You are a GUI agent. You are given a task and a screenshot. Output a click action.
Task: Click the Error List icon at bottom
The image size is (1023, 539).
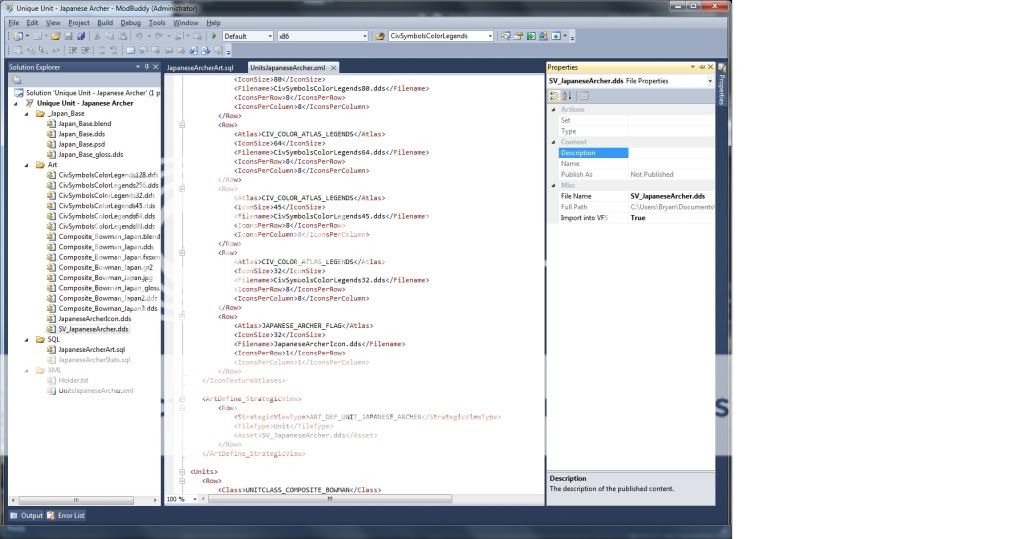(51, 516)
